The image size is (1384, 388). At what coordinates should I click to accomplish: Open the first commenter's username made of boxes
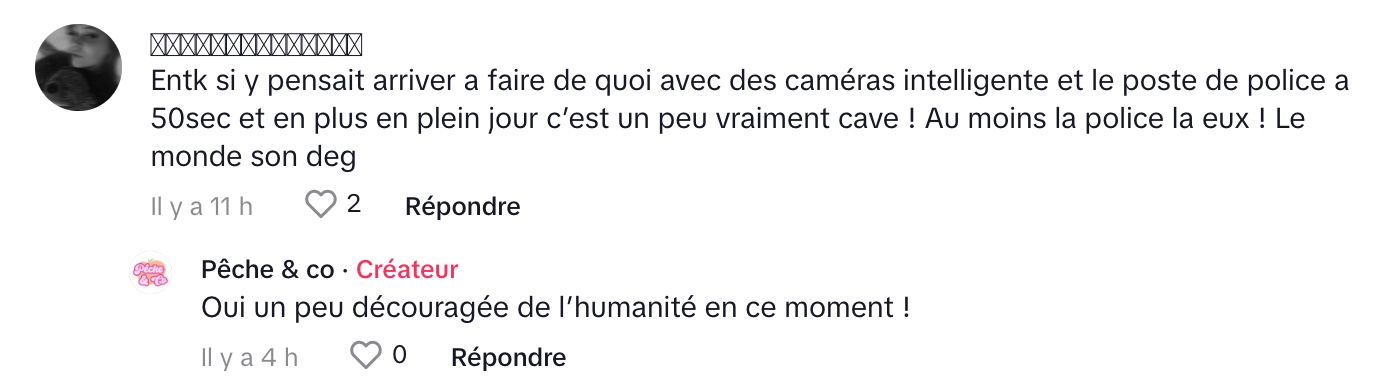coord(256,45)
